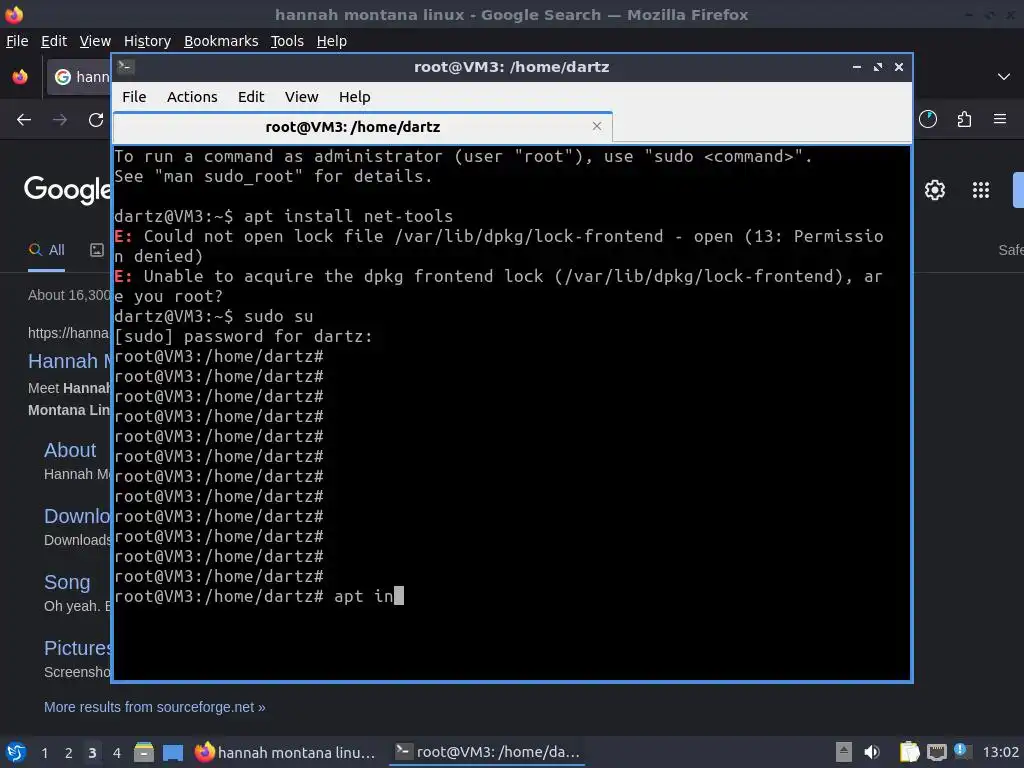Image resolution: width=1024 pixels, height=768 pixels.
Task: Click the 13:02 clock
Action: pyautogui.click(x=1000, y=752)
